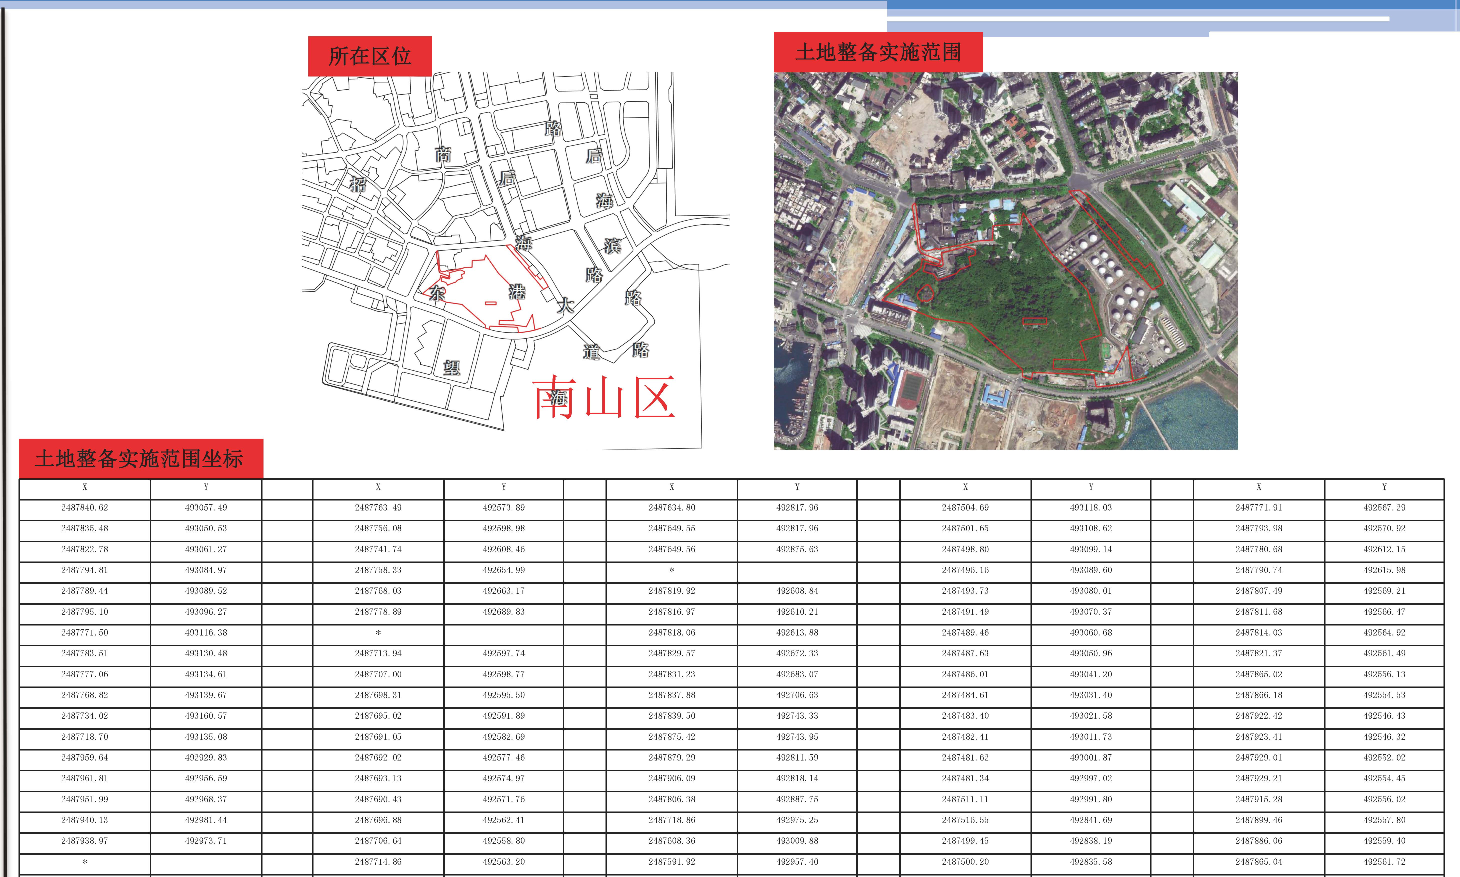The width and height of the screenshot is (1460, 877).
Task: Click the first X column header in table
Action: point(85,488)
